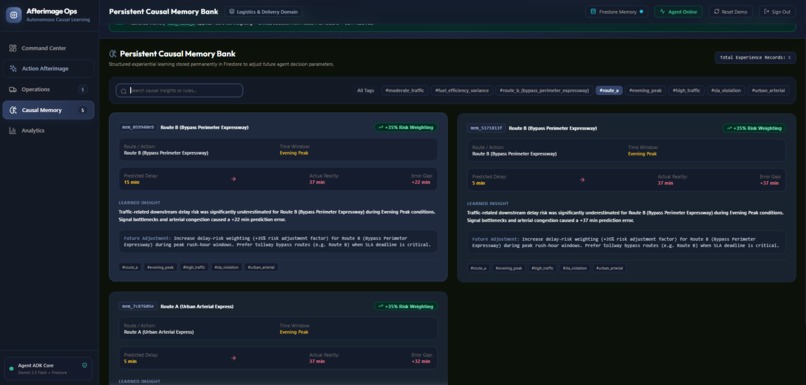The height and width of the screenshot is (385, 806).
Task: Click Evening Peak in mem_5171813f card
Action: click(643, 154)
